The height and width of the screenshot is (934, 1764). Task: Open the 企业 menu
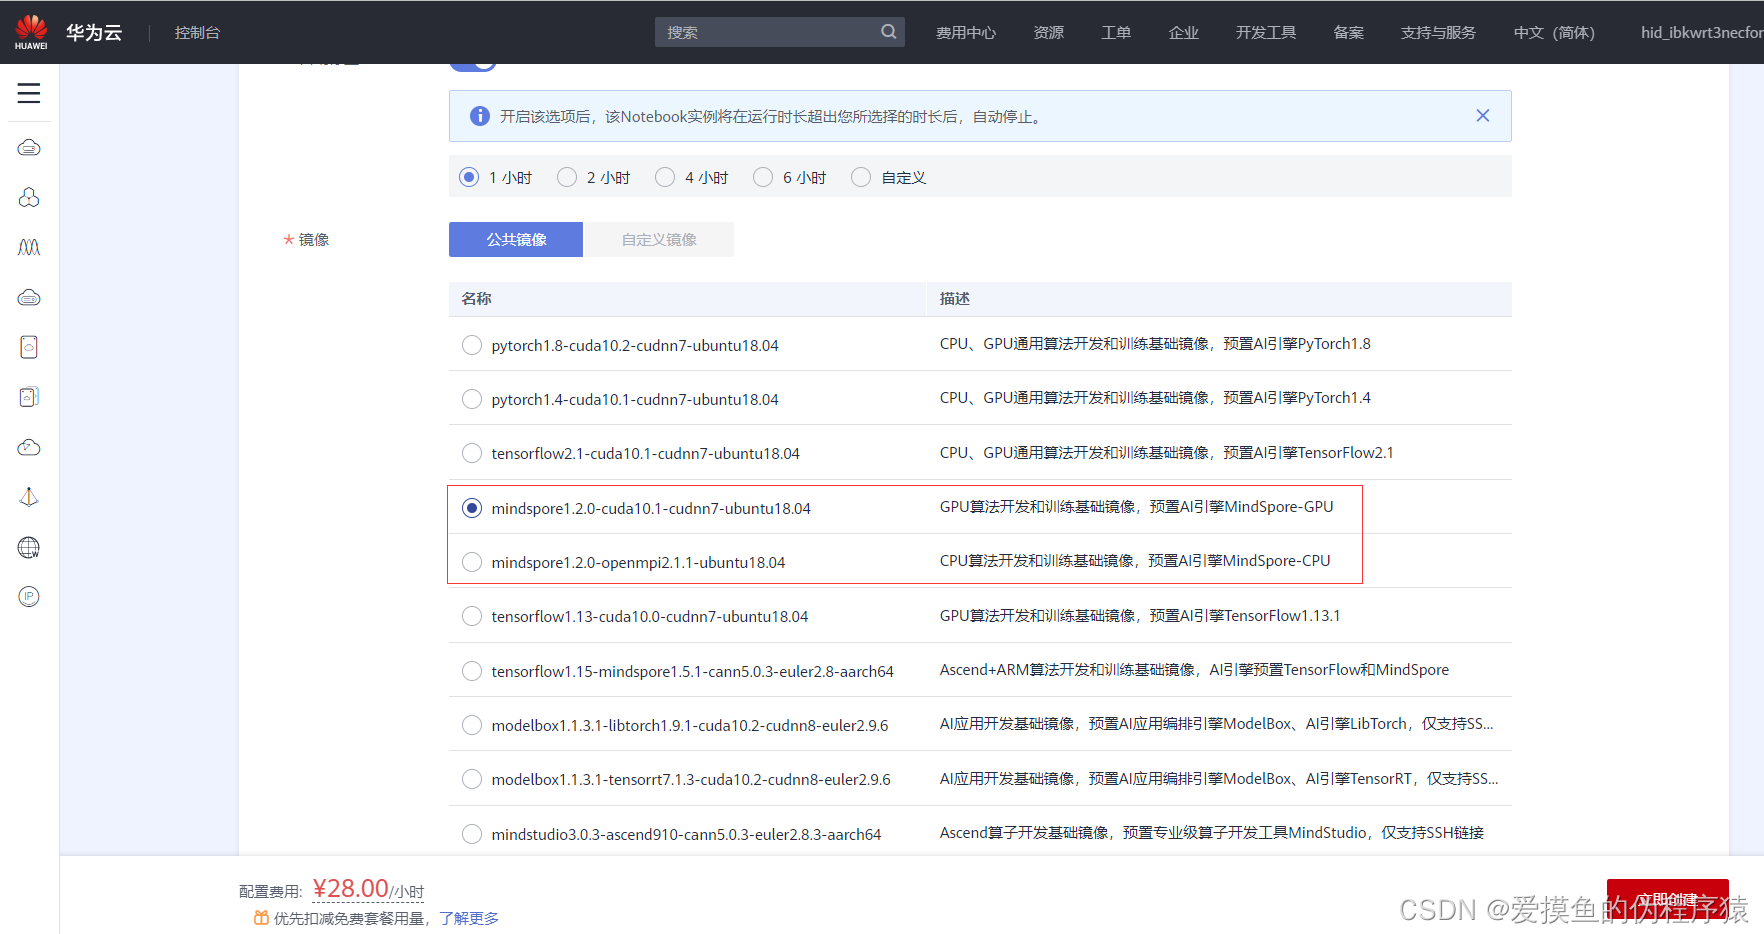(1184, 32)
